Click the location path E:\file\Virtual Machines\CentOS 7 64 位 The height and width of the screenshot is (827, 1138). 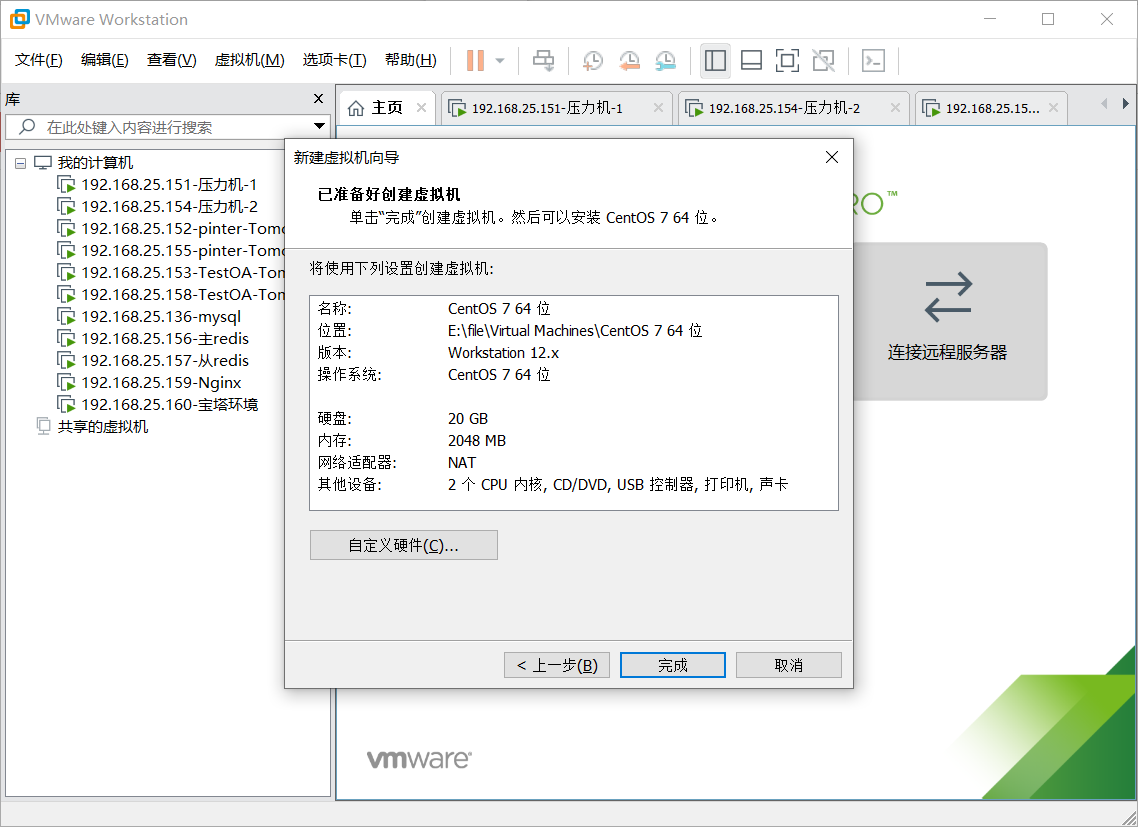(x=575, y=331)
